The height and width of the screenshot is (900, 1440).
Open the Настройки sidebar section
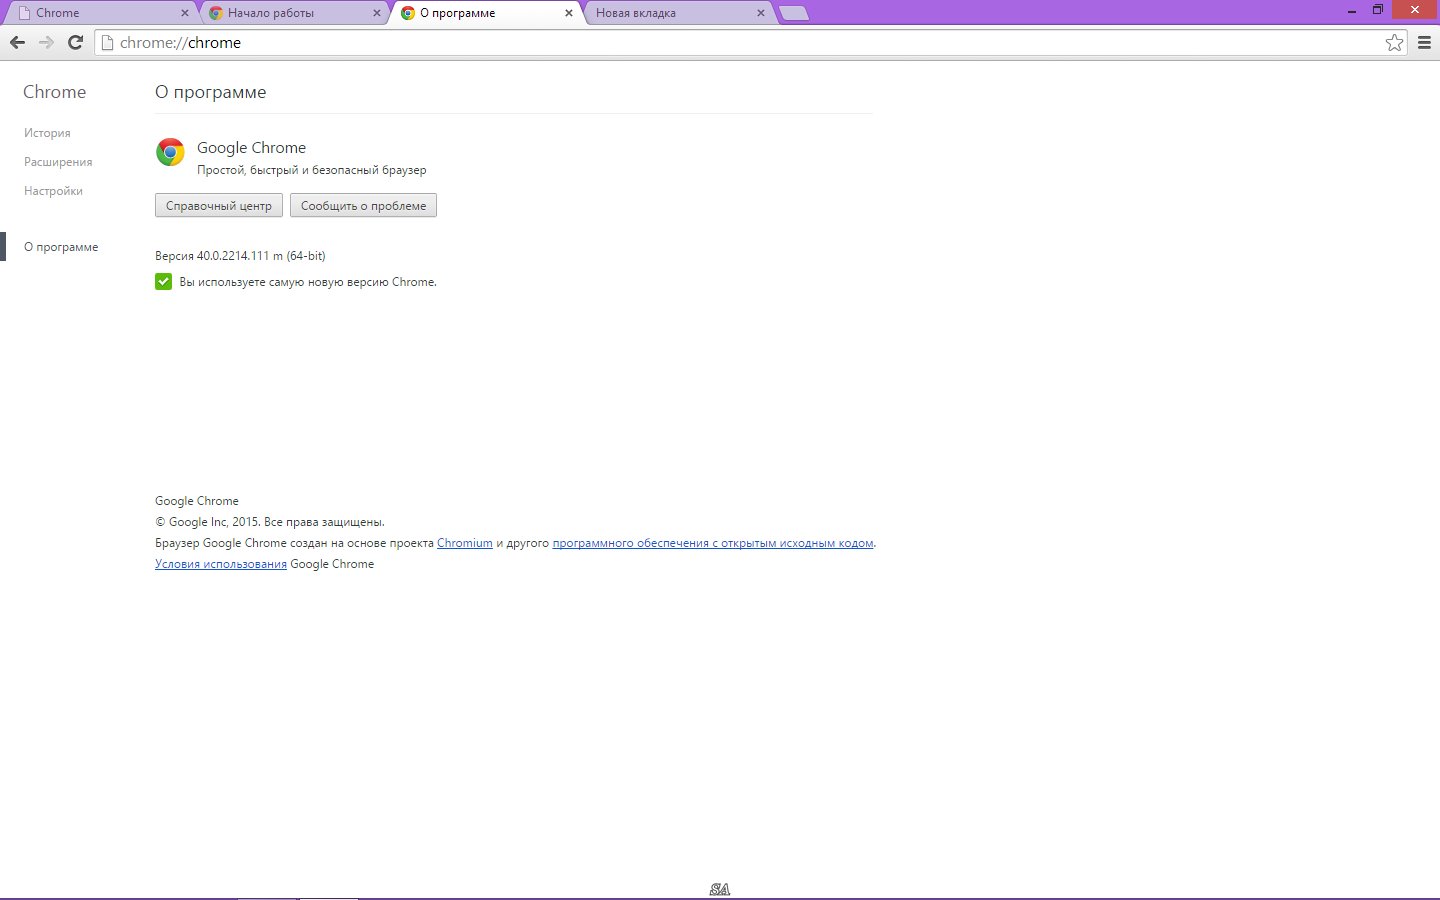click(52, 190)
